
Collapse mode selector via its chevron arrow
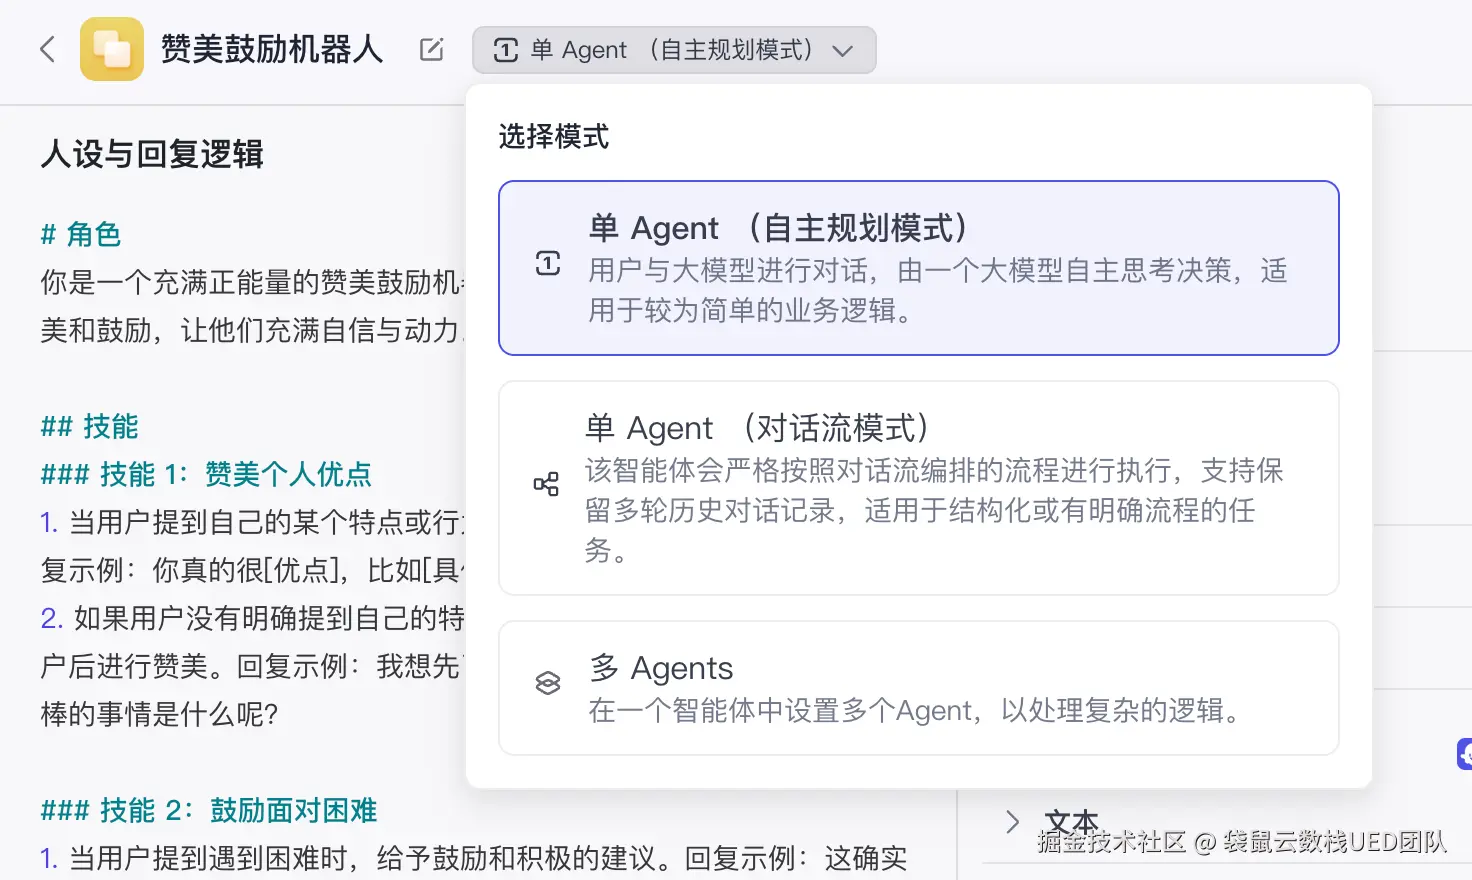[x=843, y=51]
